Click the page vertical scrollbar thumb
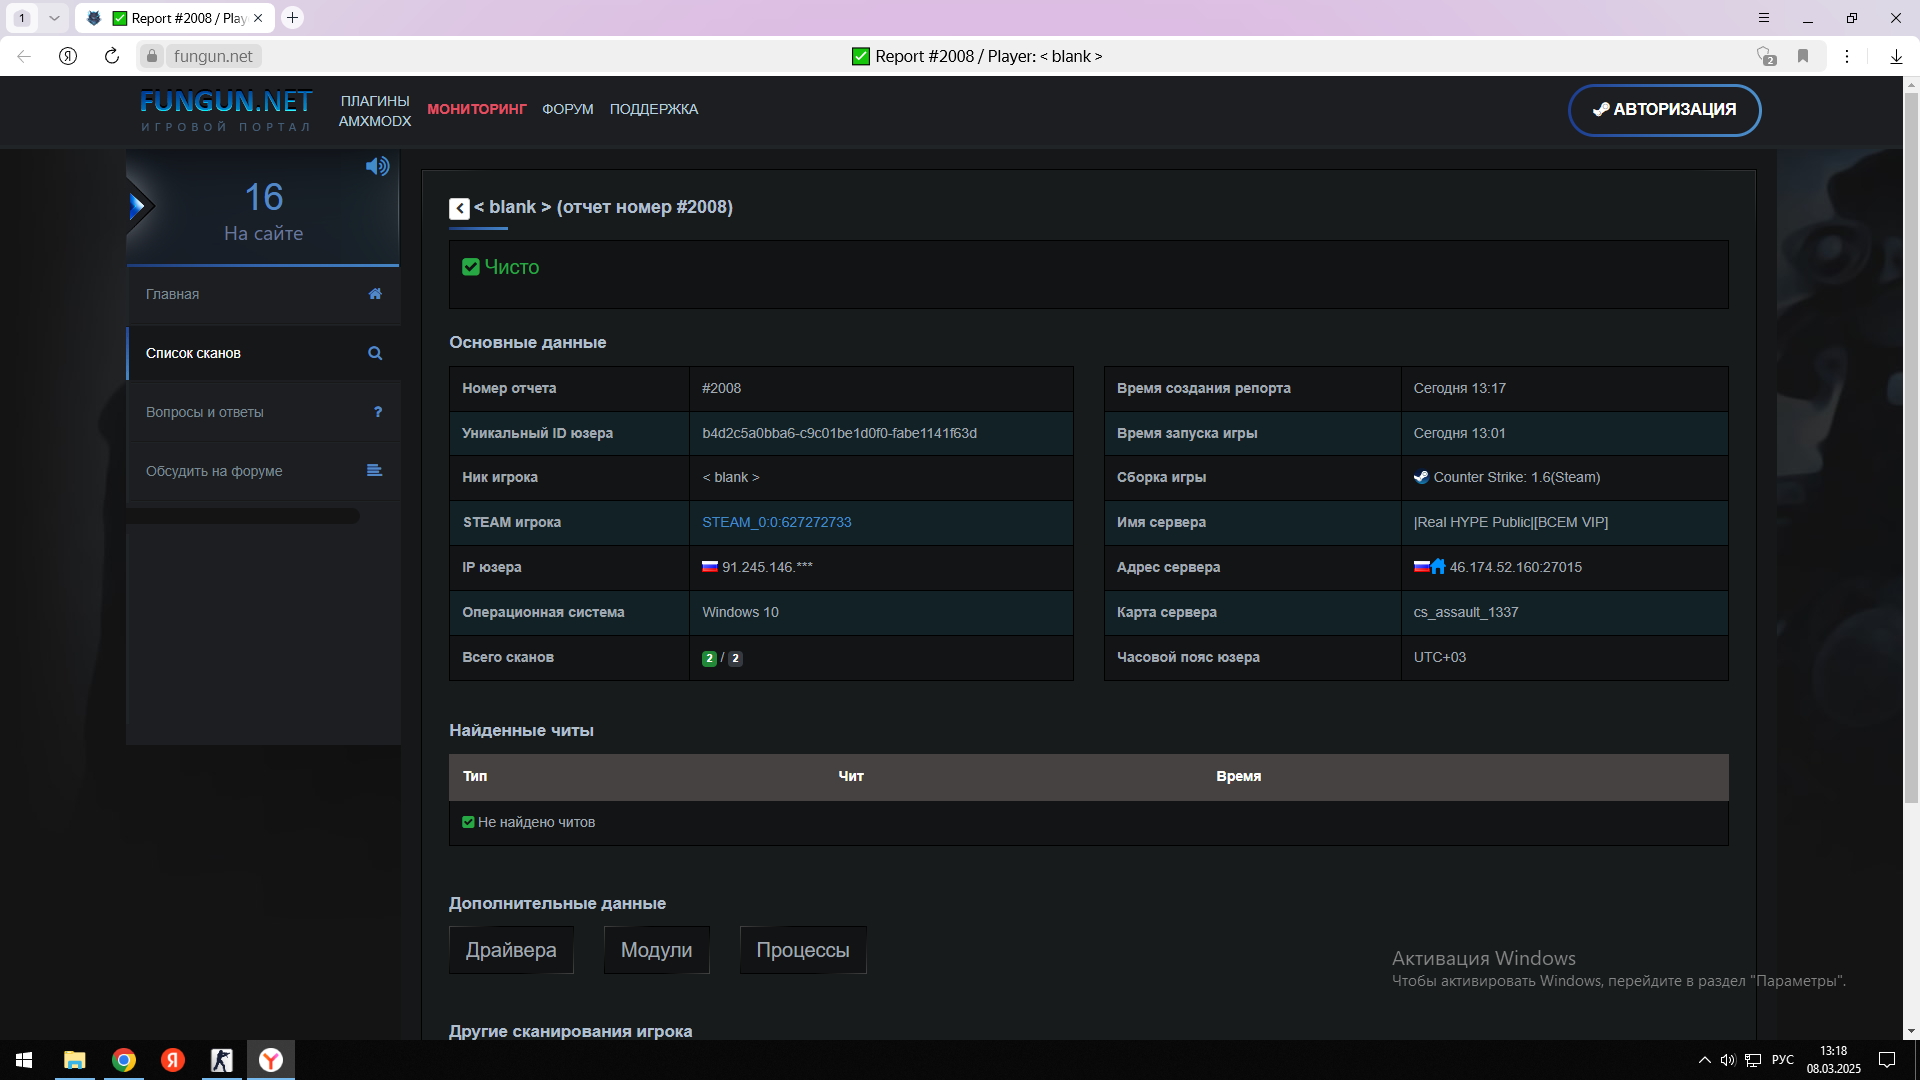The width and height of the screenshot is (1920, 1080). 1911,448
